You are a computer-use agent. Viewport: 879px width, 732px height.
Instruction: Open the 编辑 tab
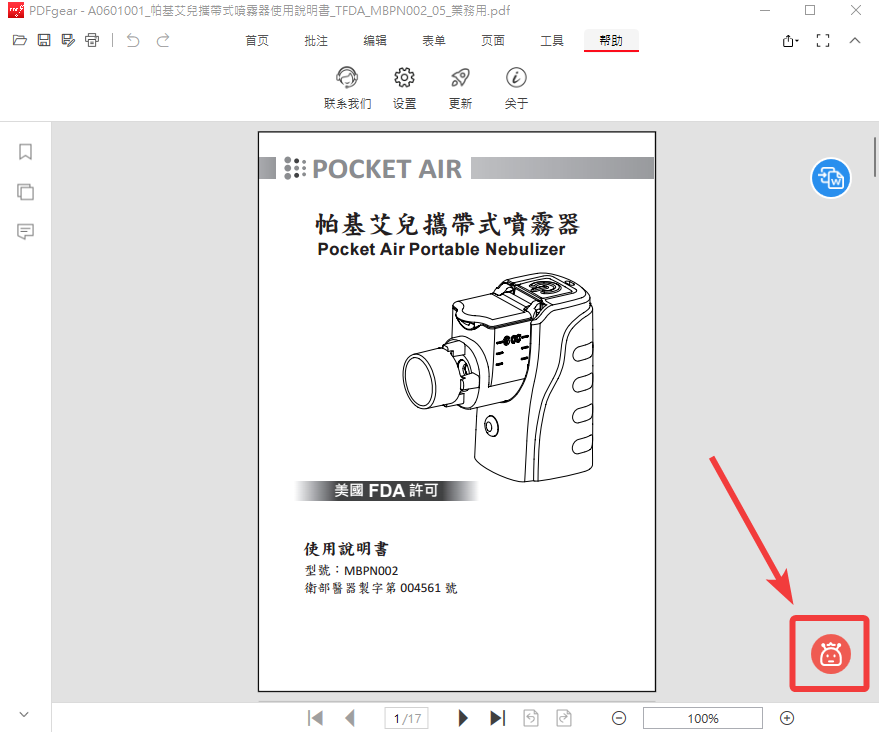pyautogui.click(x=374, y=40)
